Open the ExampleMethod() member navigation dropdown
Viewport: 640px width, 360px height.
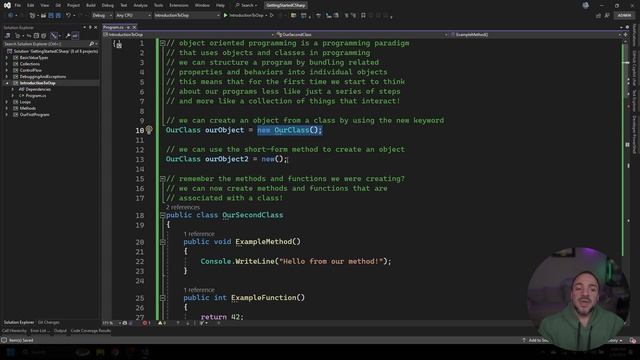(535, 35)
